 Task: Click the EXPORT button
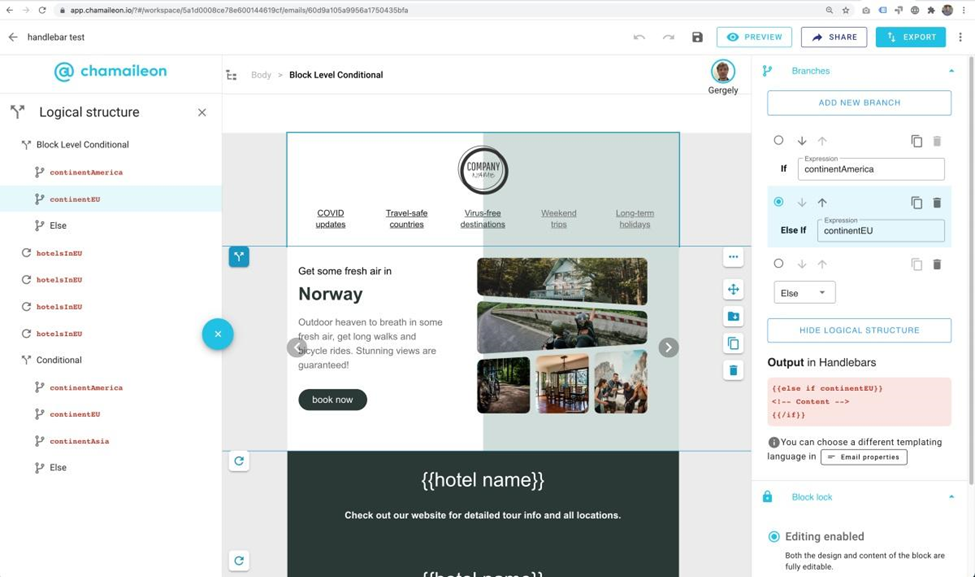[910, 37]
